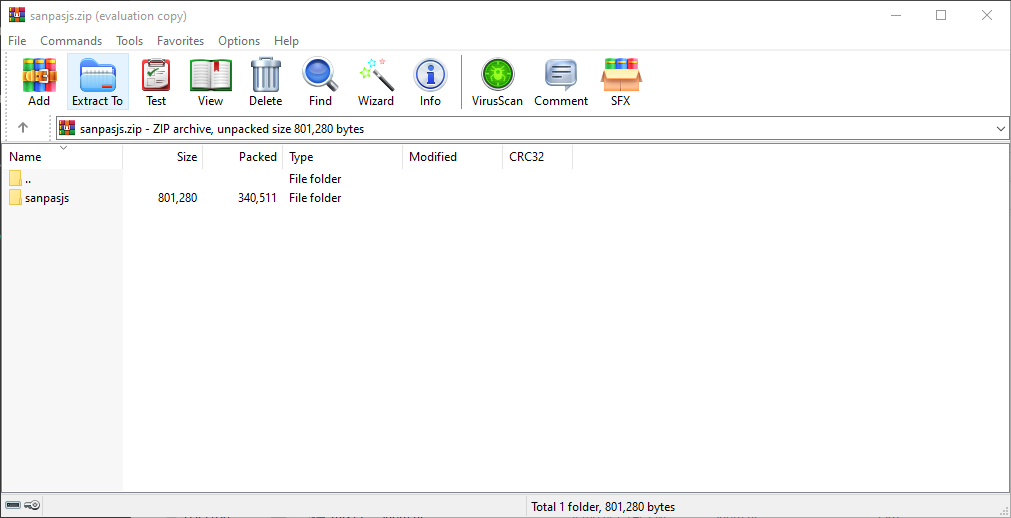Screen dimensions: 1011x518
Task: Open the Commands menu
Action: pyautogui.click(x=71, y=41)
